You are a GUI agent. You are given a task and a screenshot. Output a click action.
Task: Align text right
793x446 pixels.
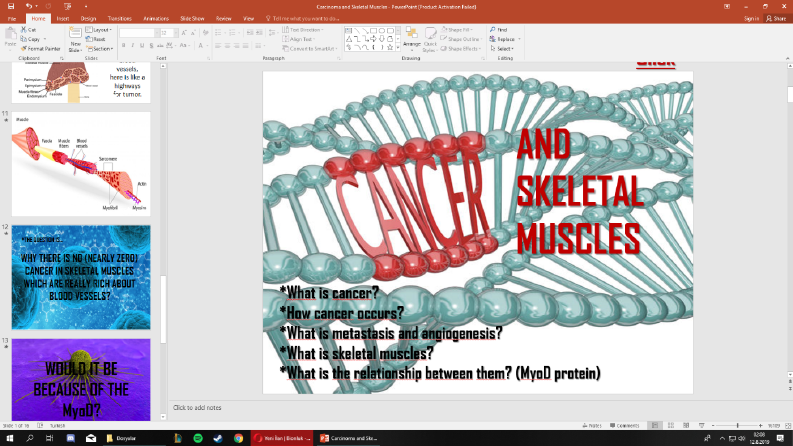(x=237, y=46)
